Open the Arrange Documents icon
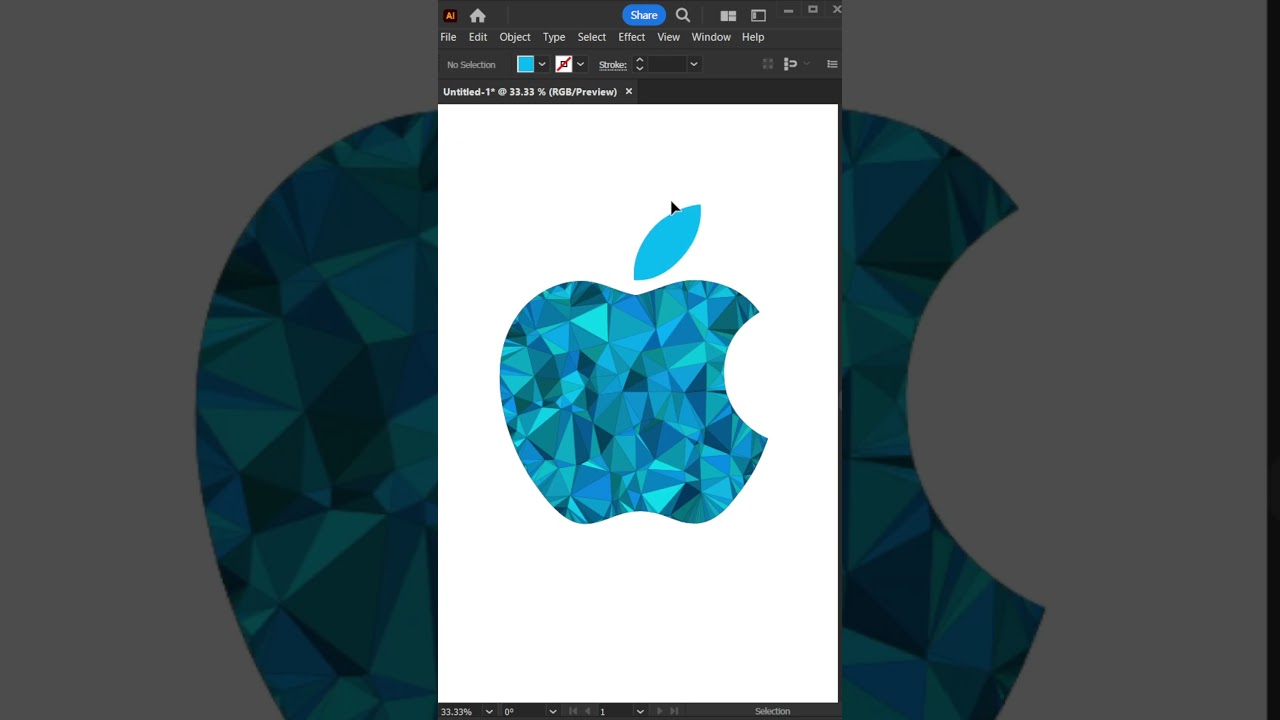Screen dimensions: 1280x720 [x=728, y=15]
